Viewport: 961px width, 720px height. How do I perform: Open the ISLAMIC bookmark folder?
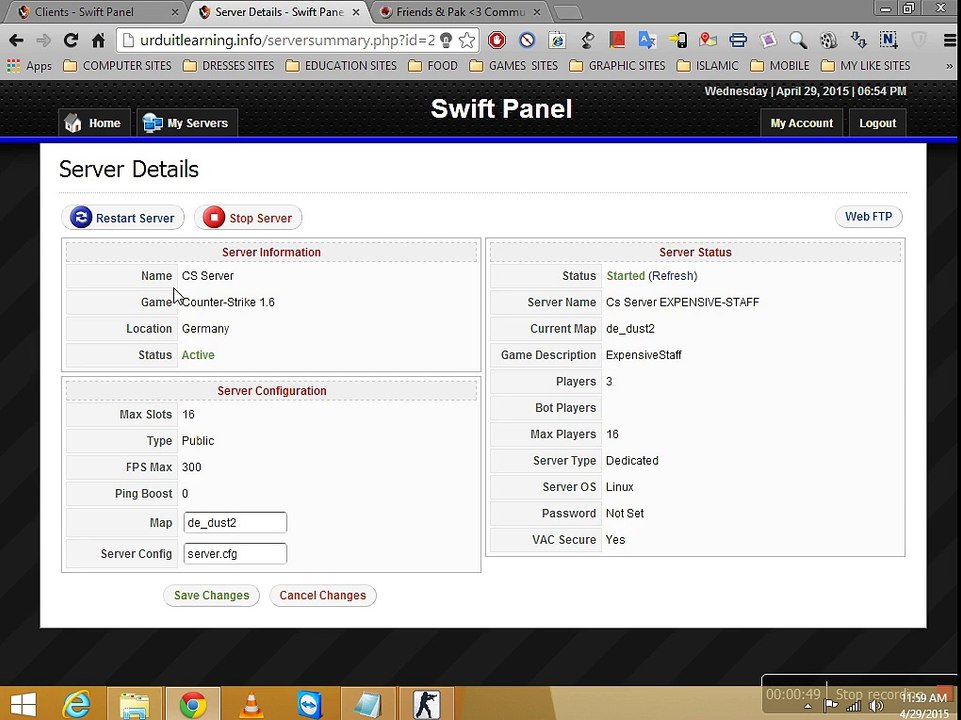(707, 66)
